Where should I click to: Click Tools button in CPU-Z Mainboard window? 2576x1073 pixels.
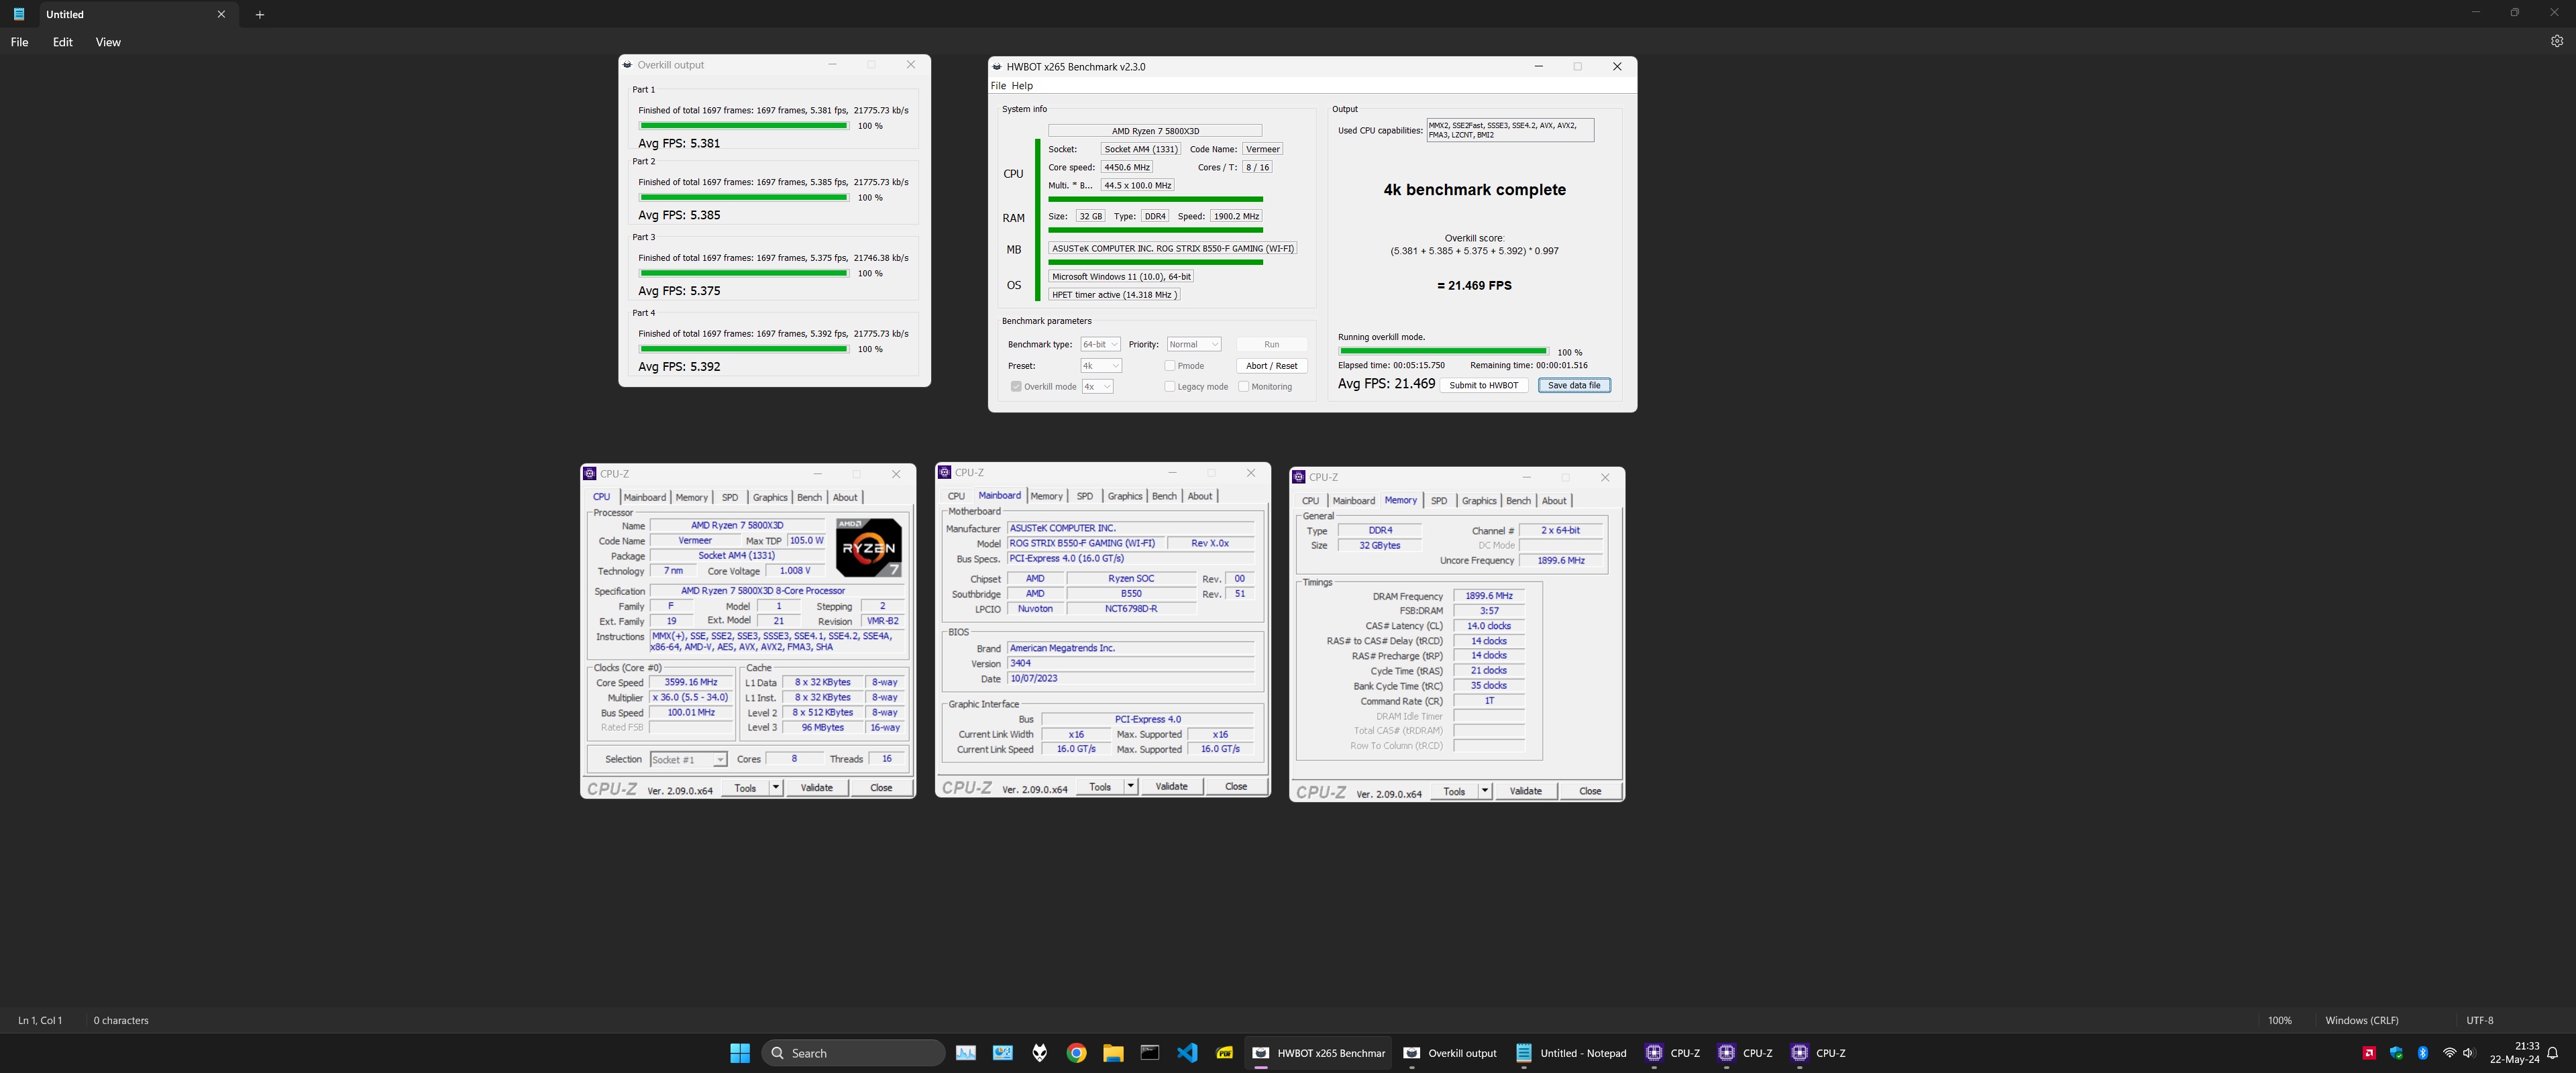(1100, 787)
